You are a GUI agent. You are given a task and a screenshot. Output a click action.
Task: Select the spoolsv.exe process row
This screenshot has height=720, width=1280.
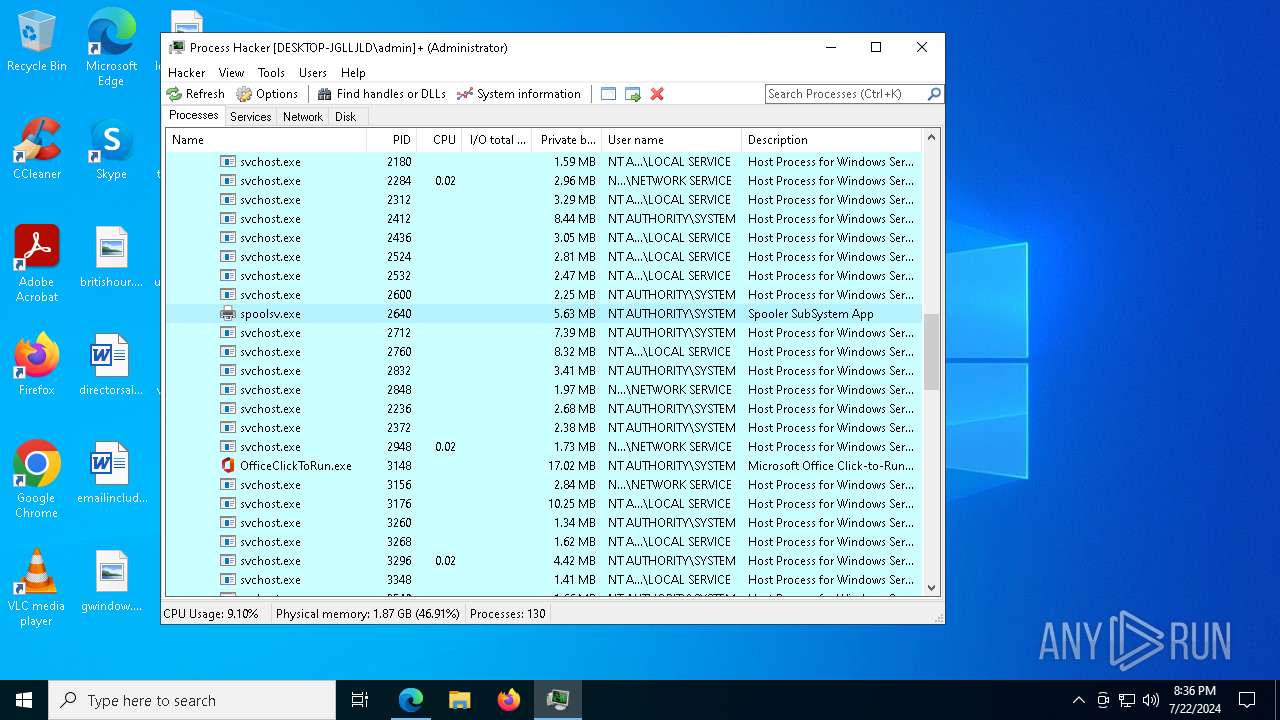(543, 314)
